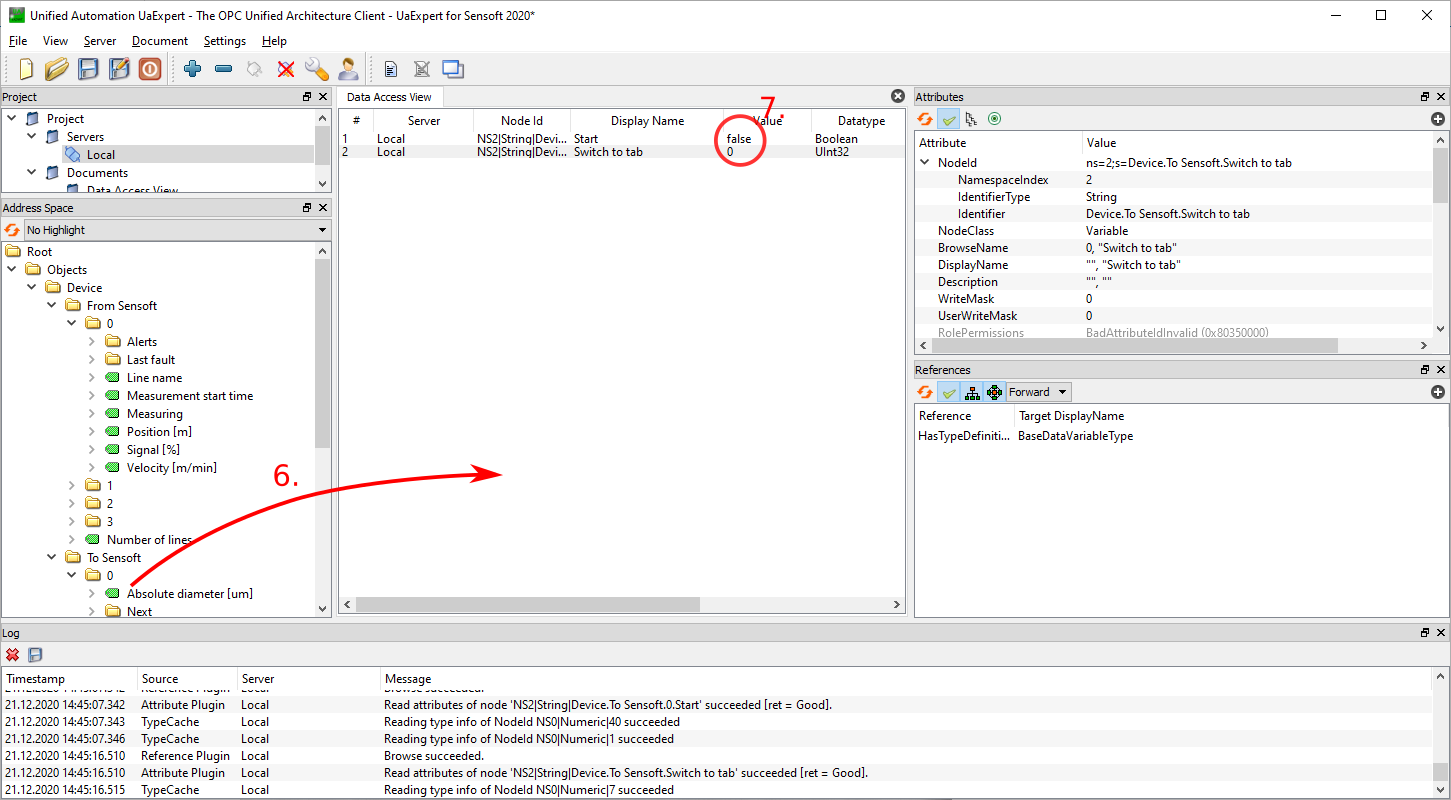The height and width of the screenshot is (800, 1451).
Task: Clear the log with the red X icon
Action: (12, 655)
